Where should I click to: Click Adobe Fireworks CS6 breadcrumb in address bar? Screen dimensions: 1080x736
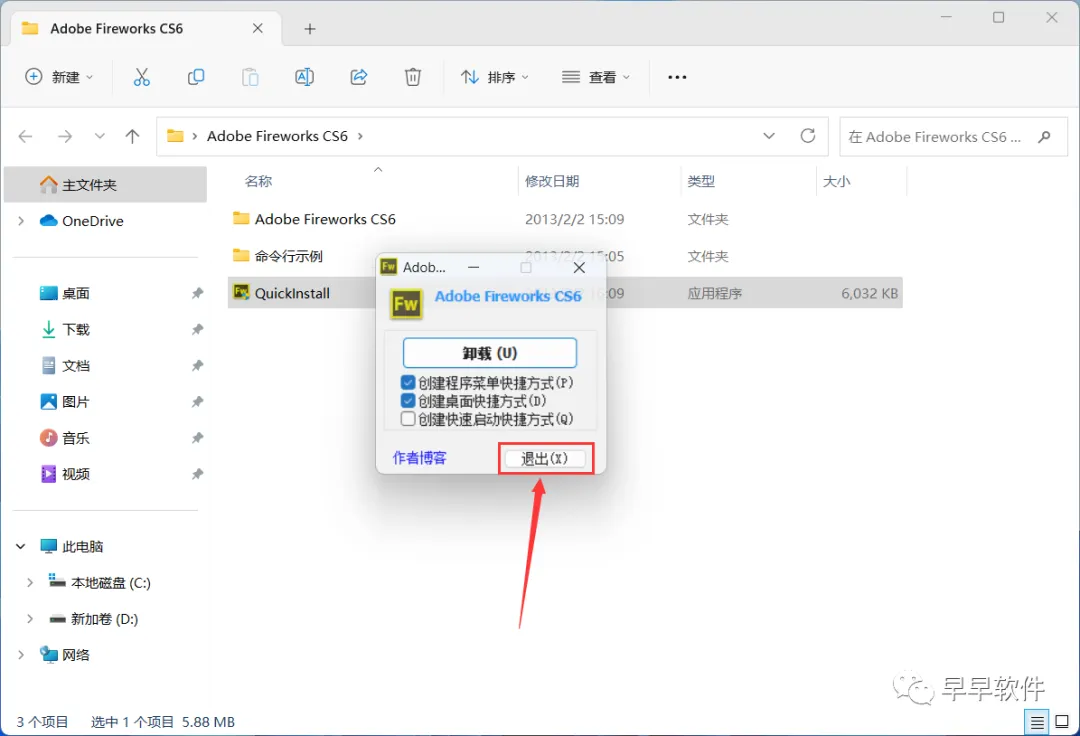[x=277, y=136]
